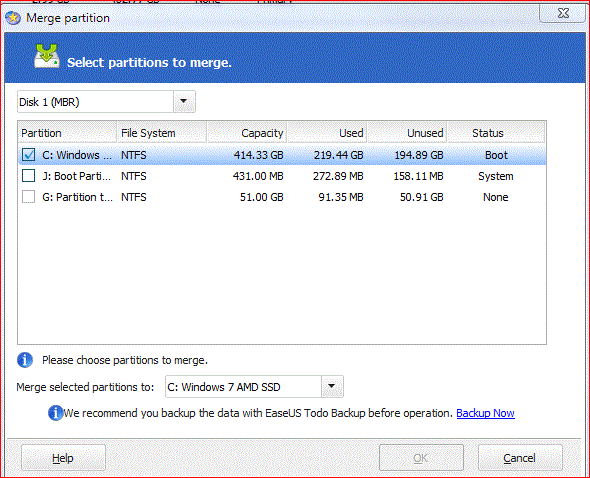Viewport: 590px width, 478px height.
Task: Click the 50.91 GB unused value
Action: coord(421,197)
